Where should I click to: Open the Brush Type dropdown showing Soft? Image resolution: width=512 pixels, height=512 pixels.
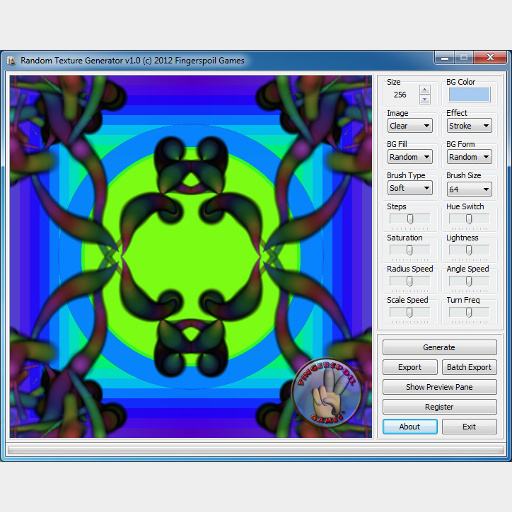pos(410,188)
